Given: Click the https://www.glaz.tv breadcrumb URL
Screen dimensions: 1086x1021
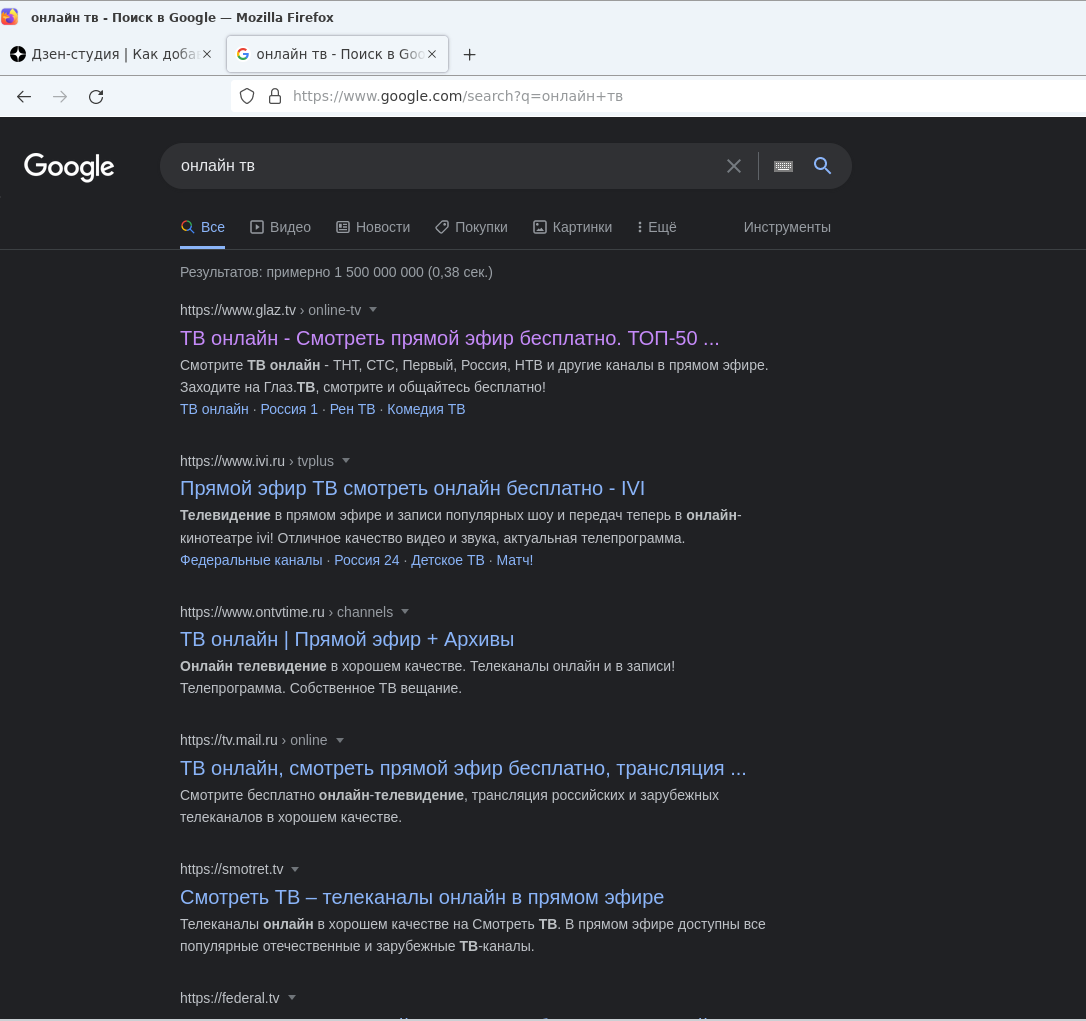Looking at the screenshot, I should tap(238, 310).
